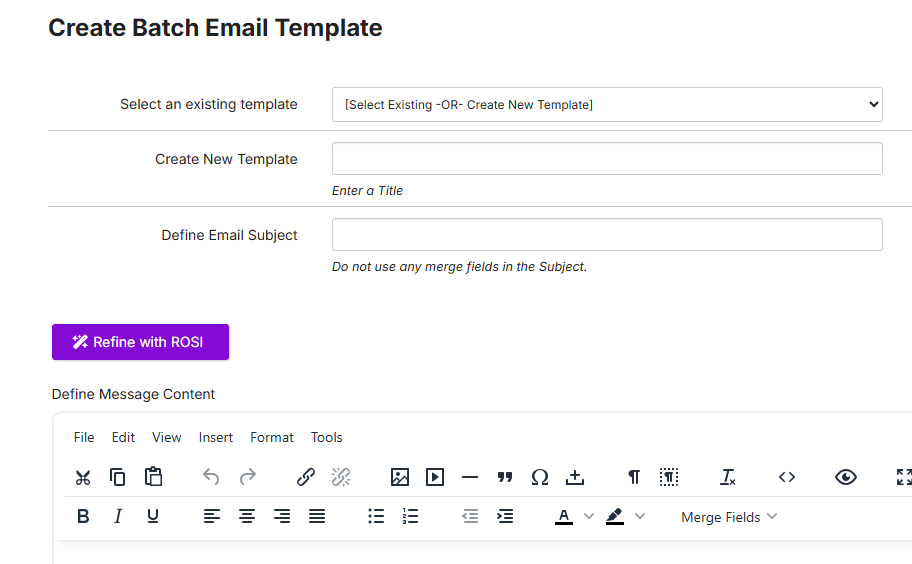Viewport: 912px width, 564px height.
Task: Show invisible characters with pilcrow icon
Action: coord(634,477)
